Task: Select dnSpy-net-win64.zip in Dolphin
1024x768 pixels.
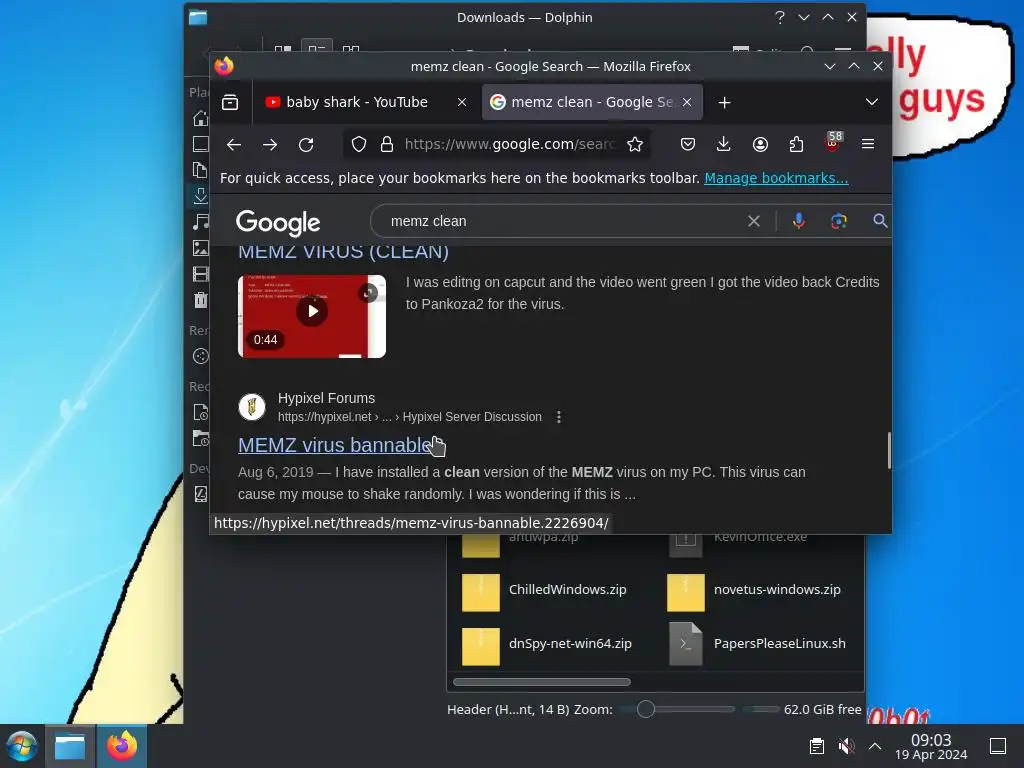Action: [547, 645]
